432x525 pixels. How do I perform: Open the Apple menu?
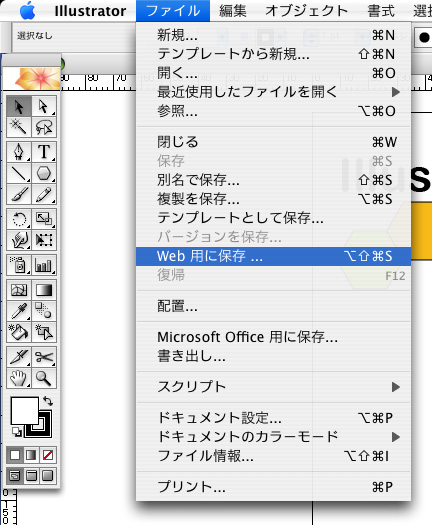(27, 10)
